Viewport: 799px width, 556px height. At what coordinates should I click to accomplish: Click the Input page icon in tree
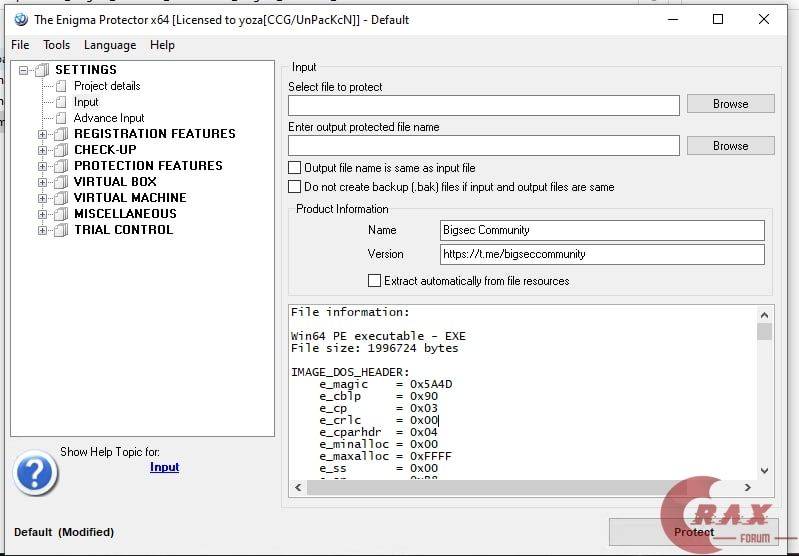coord(61,102)
